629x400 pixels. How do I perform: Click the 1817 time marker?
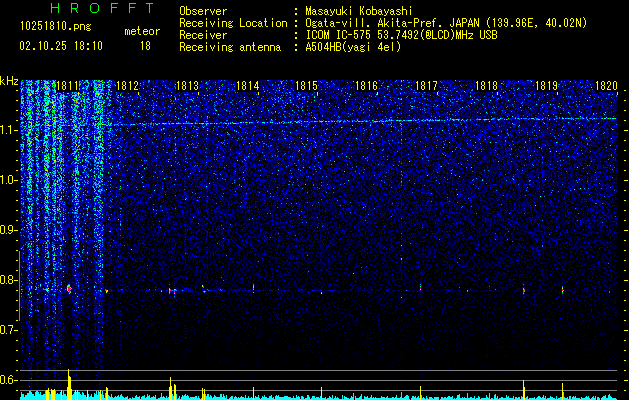pyautogui.click(x=426, y=85)
